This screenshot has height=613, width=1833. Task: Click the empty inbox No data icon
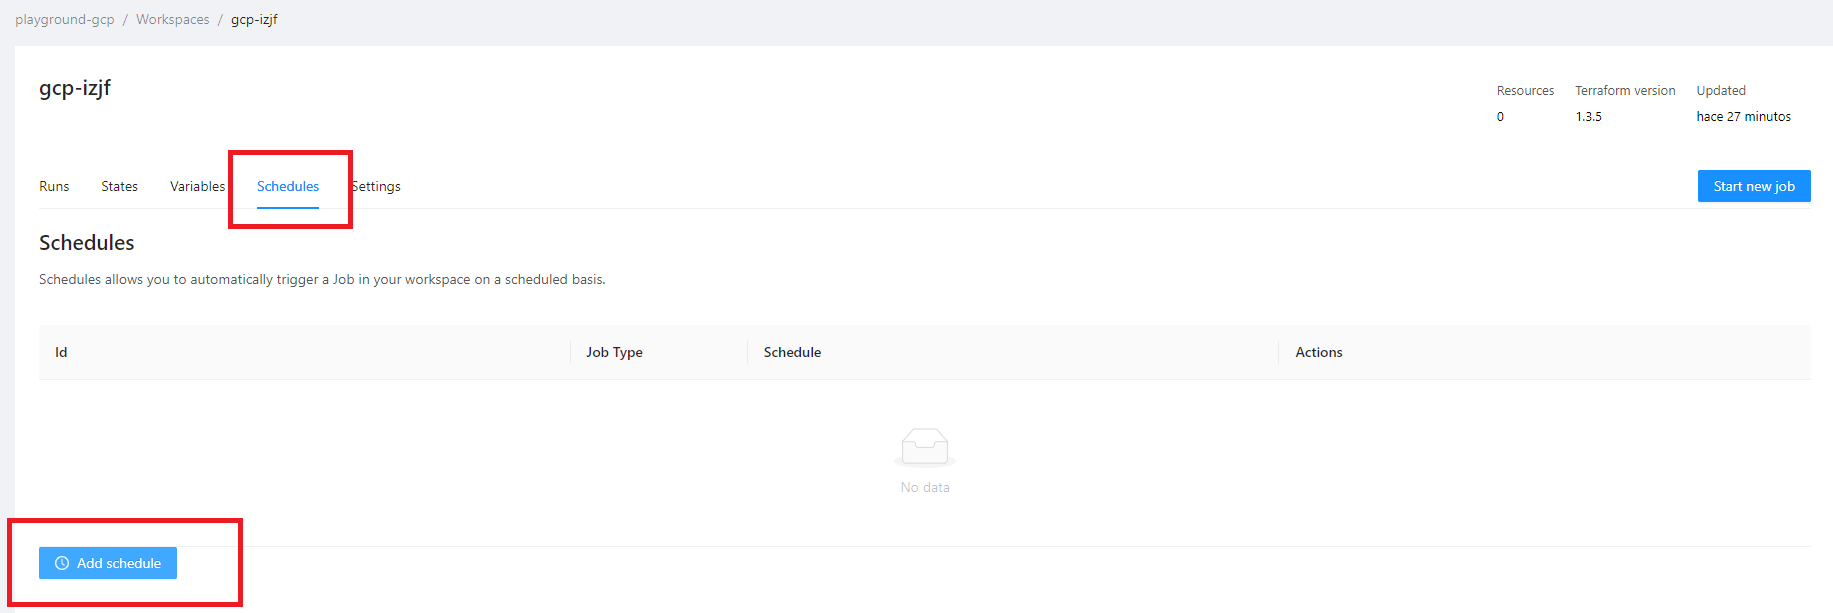924,447
